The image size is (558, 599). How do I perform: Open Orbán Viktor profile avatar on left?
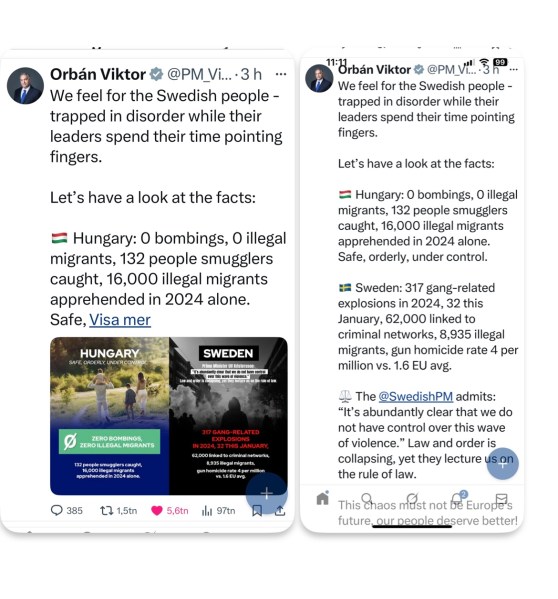25,86
